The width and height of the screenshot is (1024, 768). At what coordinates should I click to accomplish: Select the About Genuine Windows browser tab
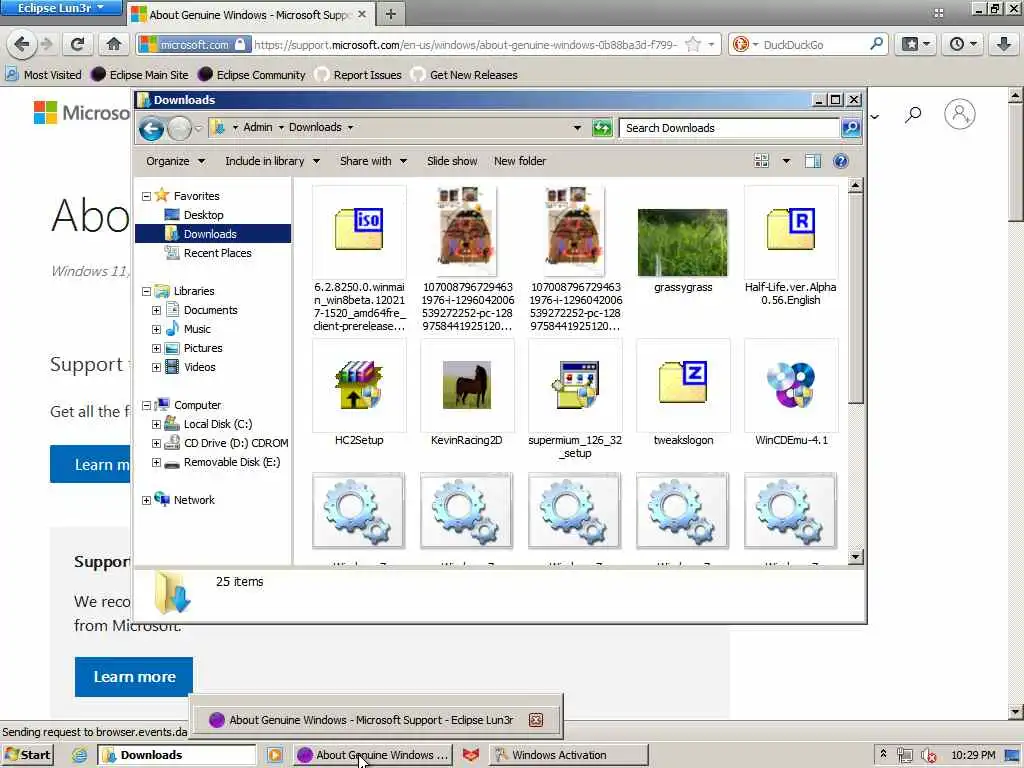pyautogui.click(x=249, y=14)
